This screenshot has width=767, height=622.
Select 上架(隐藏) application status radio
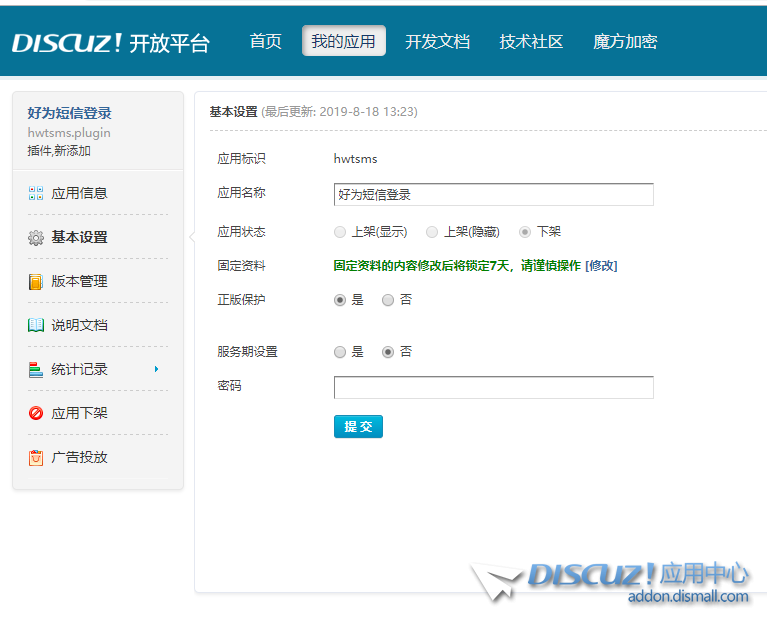click(x=432, y=232)
